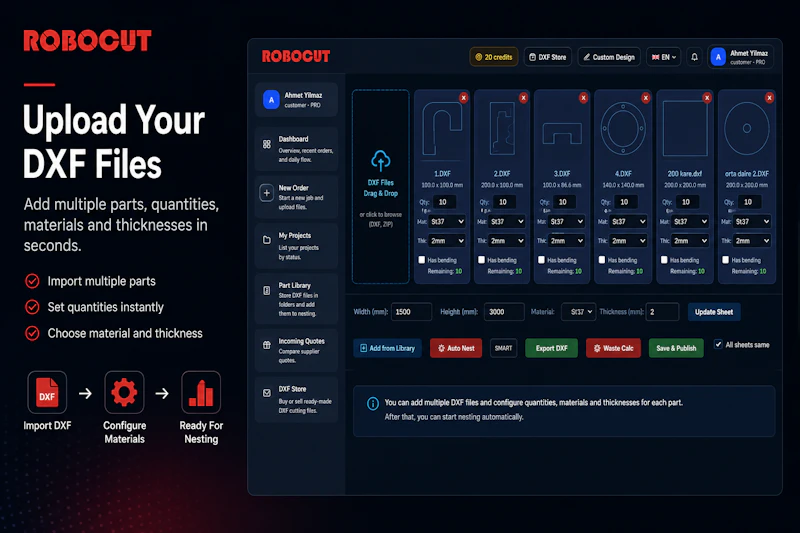Remove the 200 kare.dxf part card
This screenshot has height=533, width=800.
coord(707,97)
